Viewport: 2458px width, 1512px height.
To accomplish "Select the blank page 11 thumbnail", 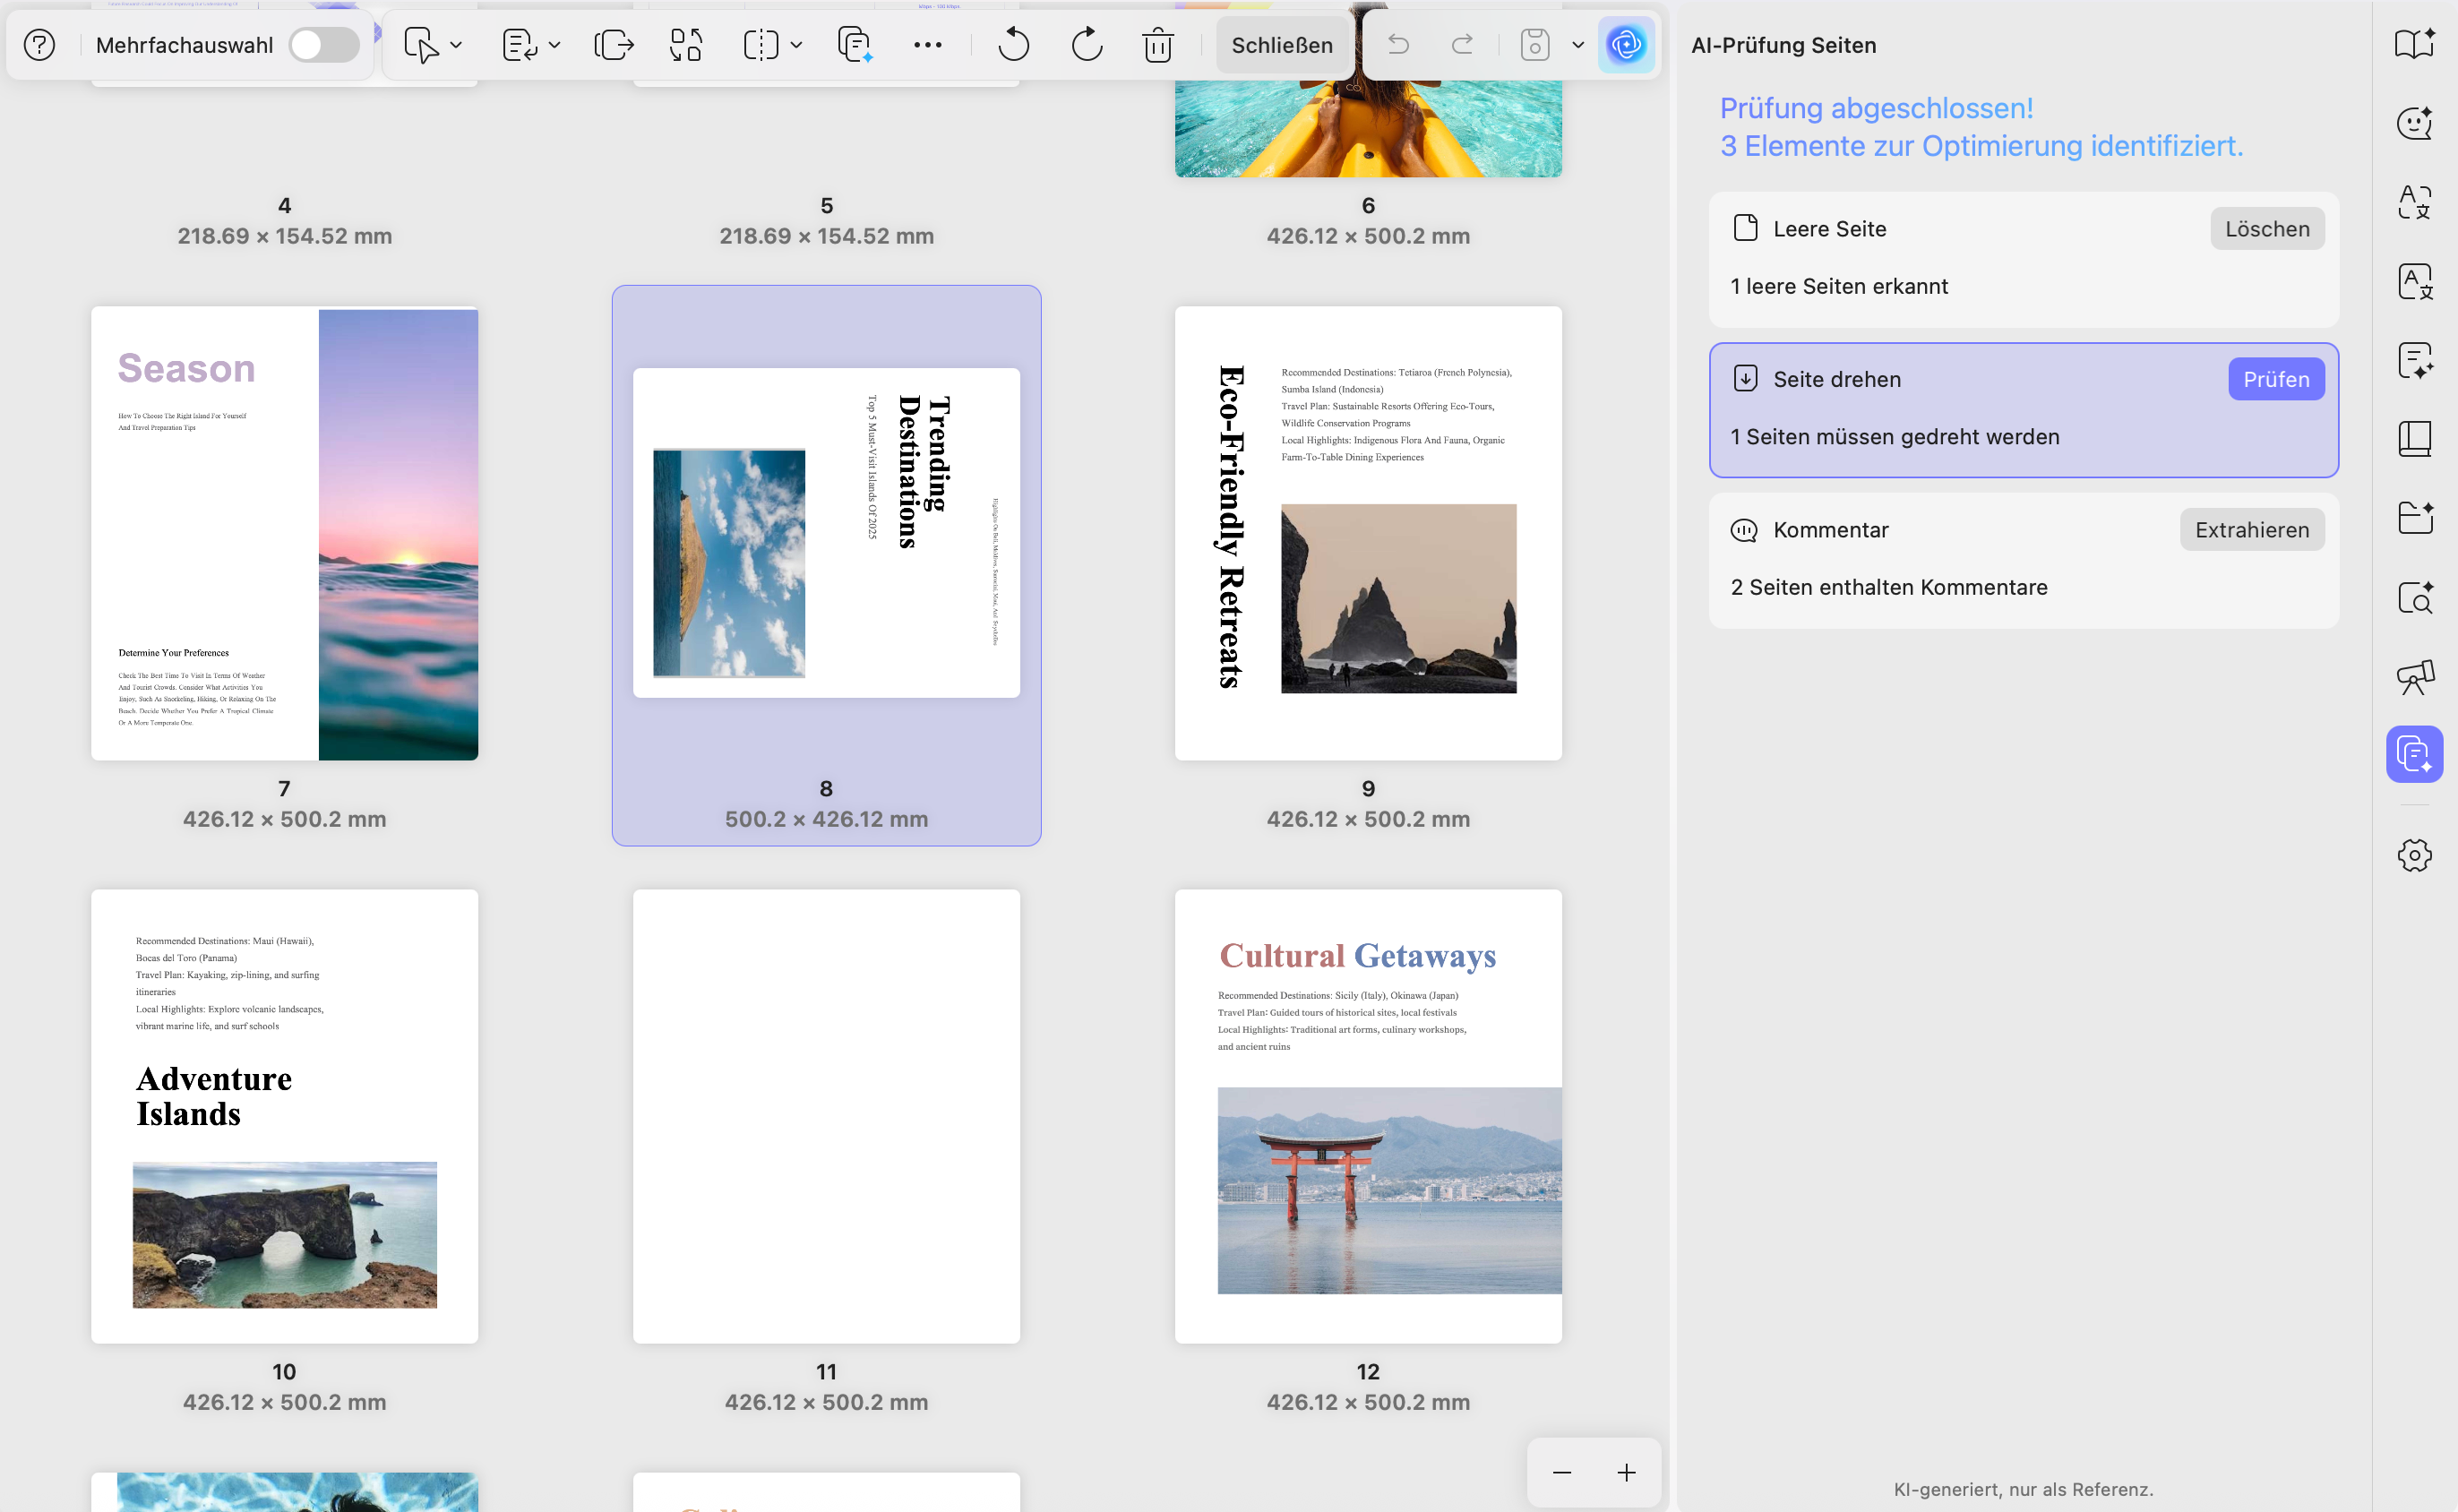I will pyautogui.click(x=826, y=1116).
